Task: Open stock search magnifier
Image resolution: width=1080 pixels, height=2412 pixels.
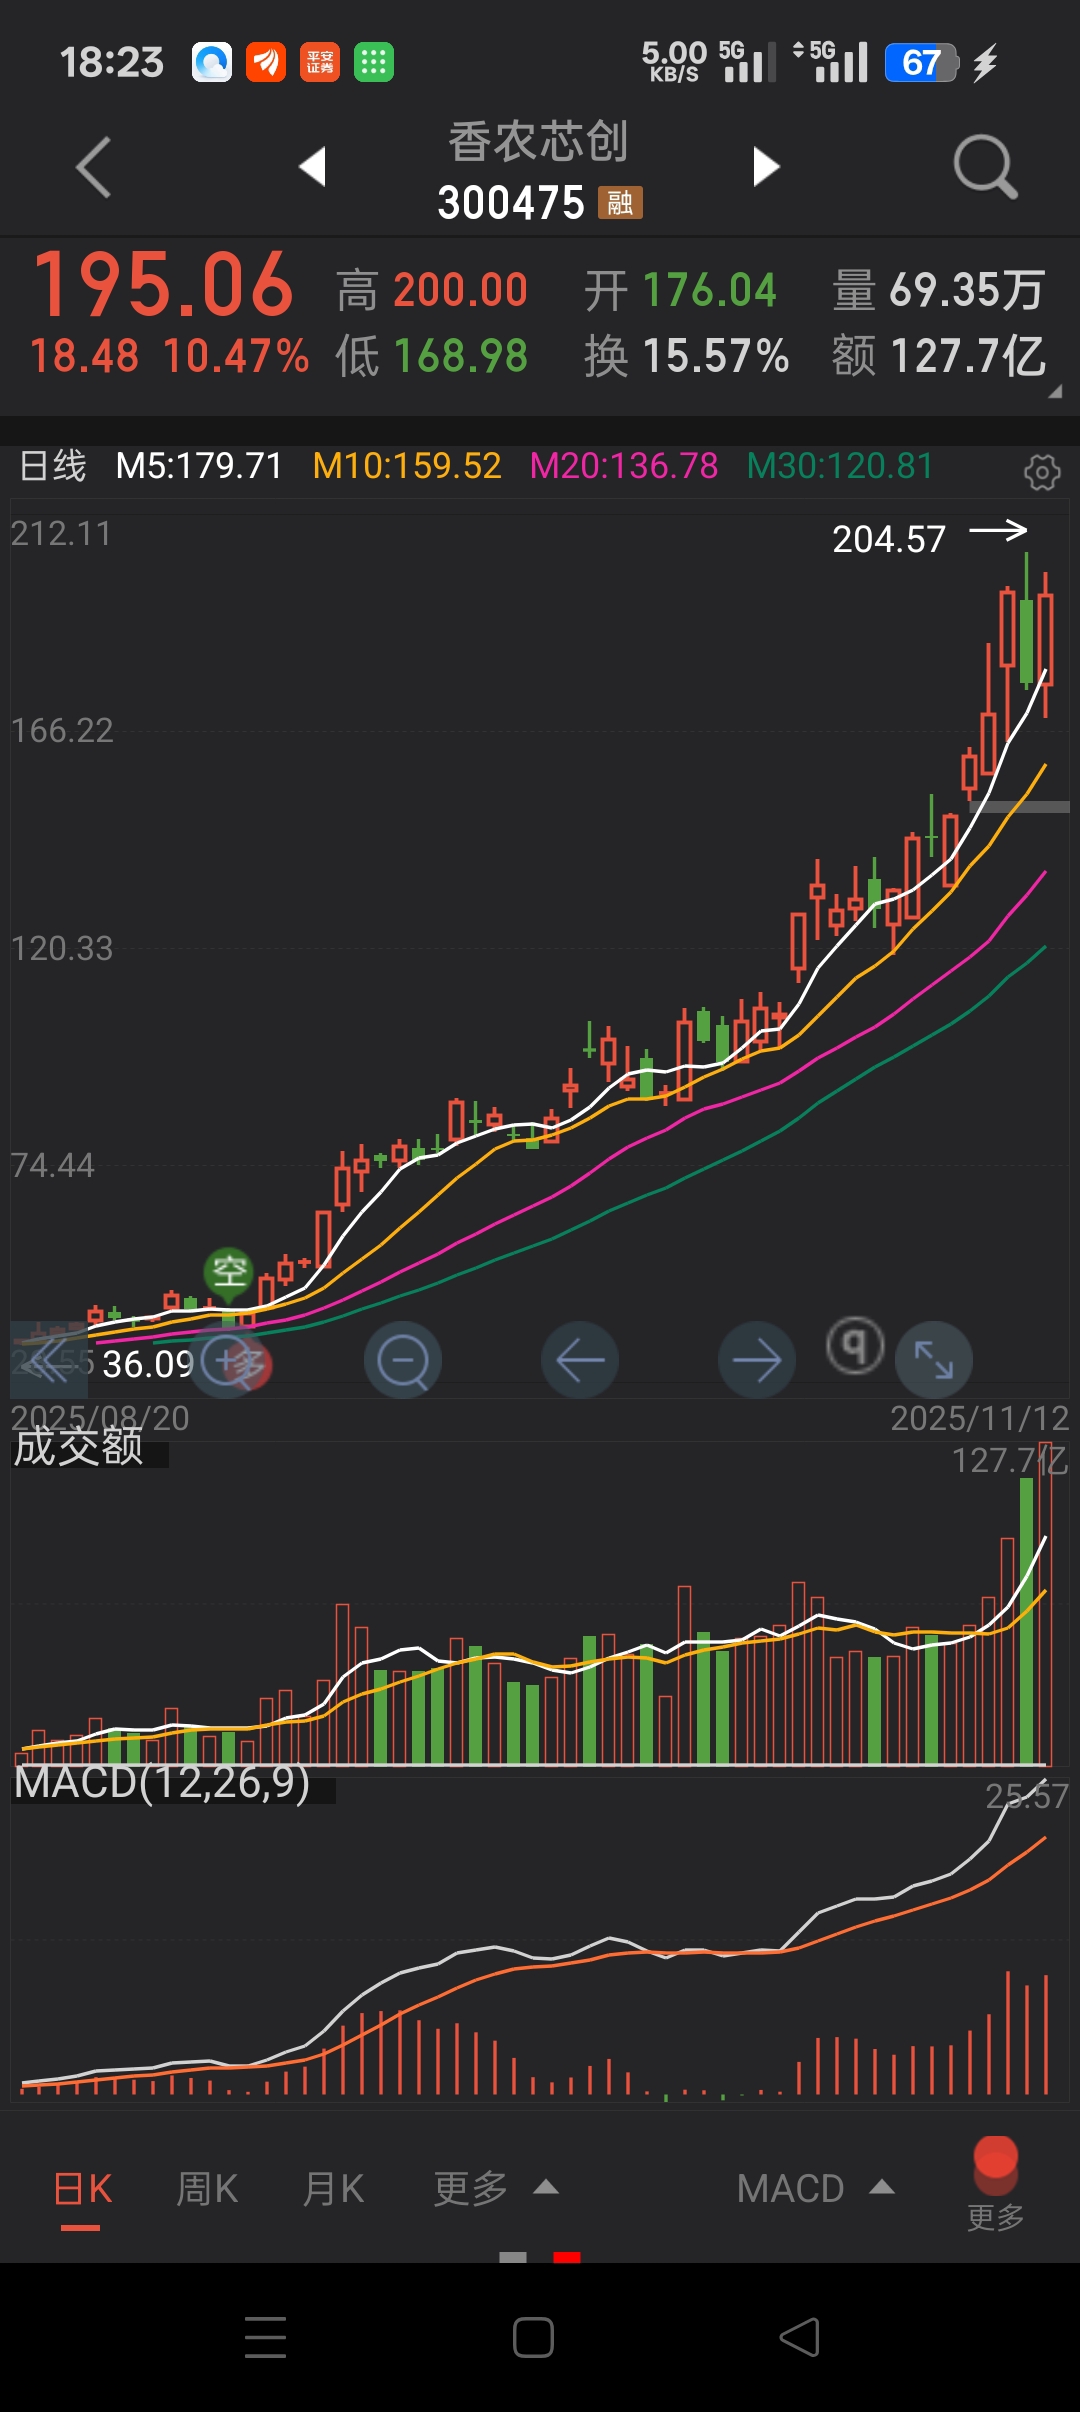Action: [985, 166]
